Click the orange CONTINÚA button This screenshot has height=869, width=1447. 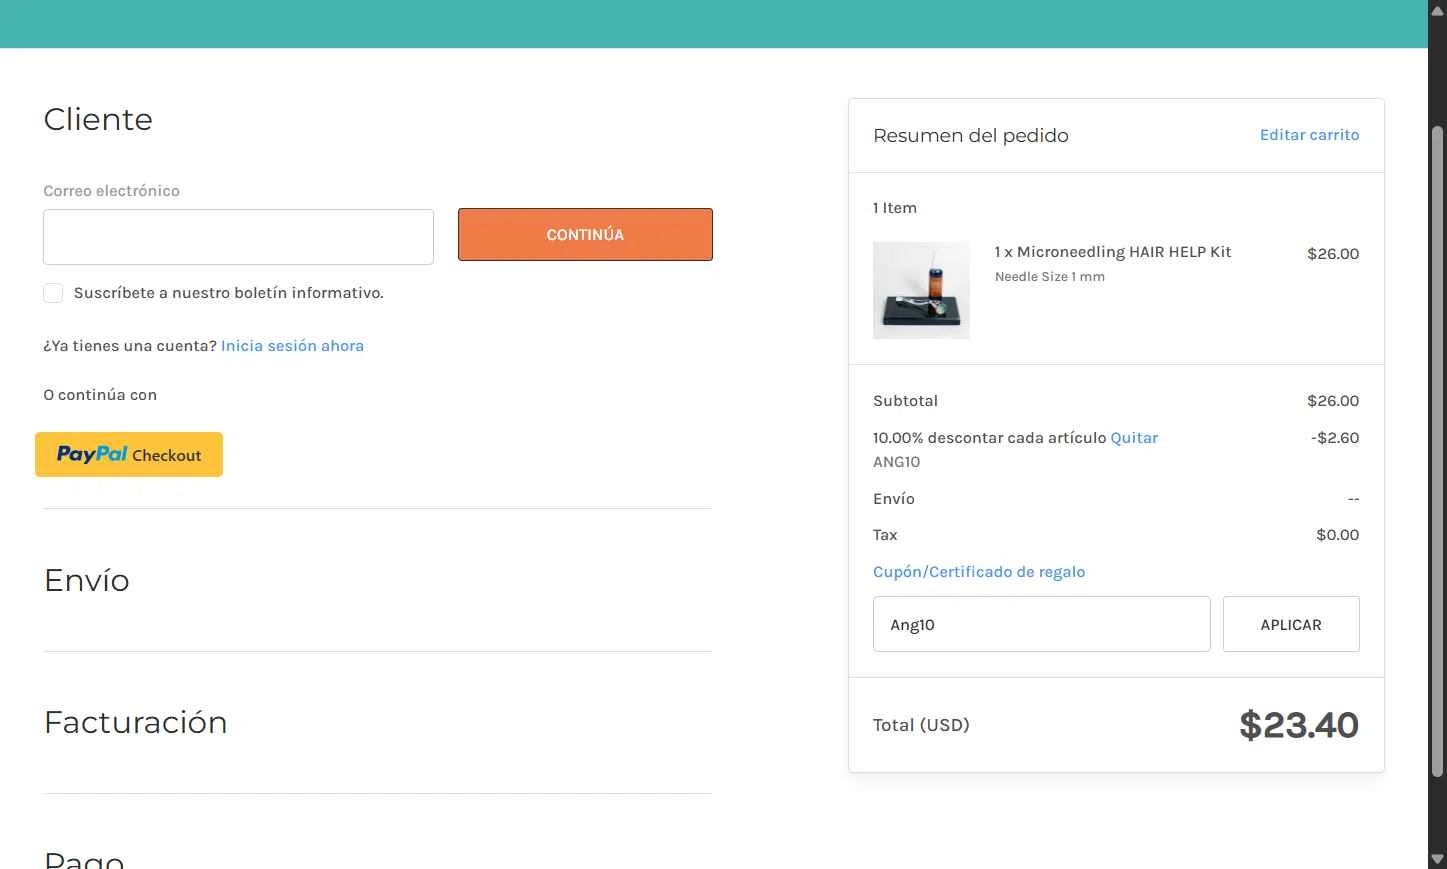click(x=585, y=235)
